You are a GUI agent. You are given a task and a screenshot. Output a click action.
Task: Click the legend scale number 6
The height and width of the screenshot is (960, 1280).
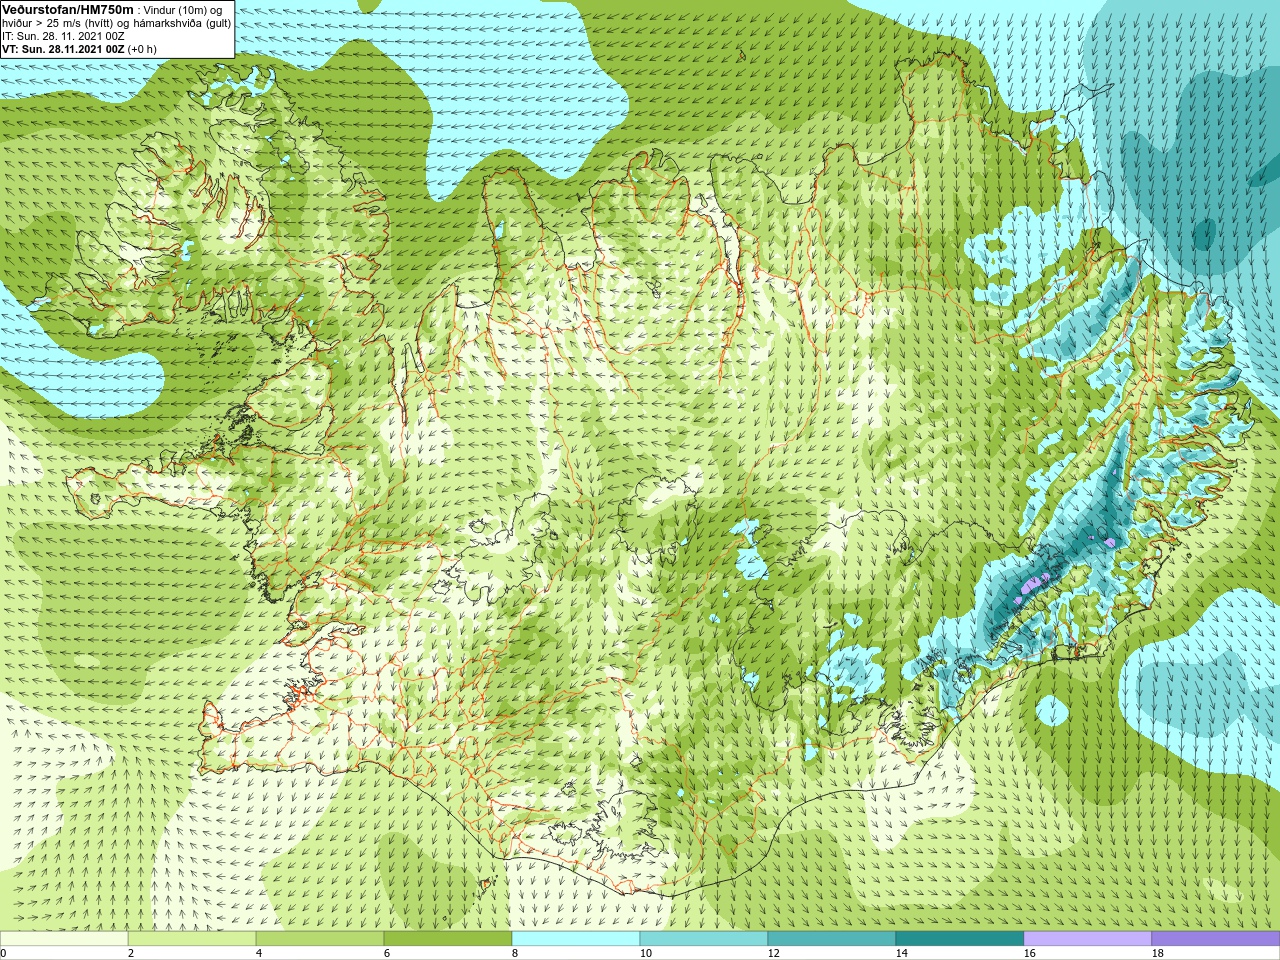387,953
